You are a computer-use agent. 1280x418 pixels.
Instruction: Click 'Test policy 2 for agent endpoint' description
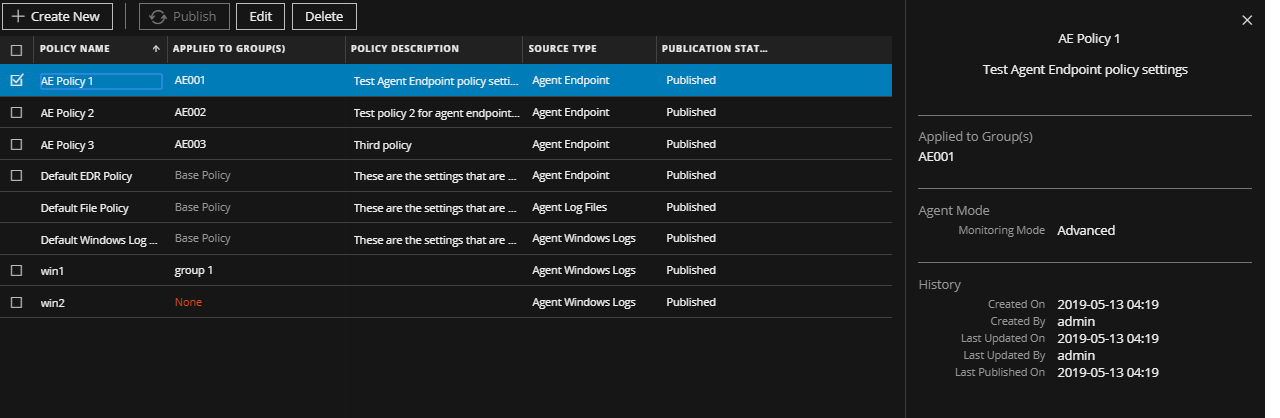click(437, 113)
